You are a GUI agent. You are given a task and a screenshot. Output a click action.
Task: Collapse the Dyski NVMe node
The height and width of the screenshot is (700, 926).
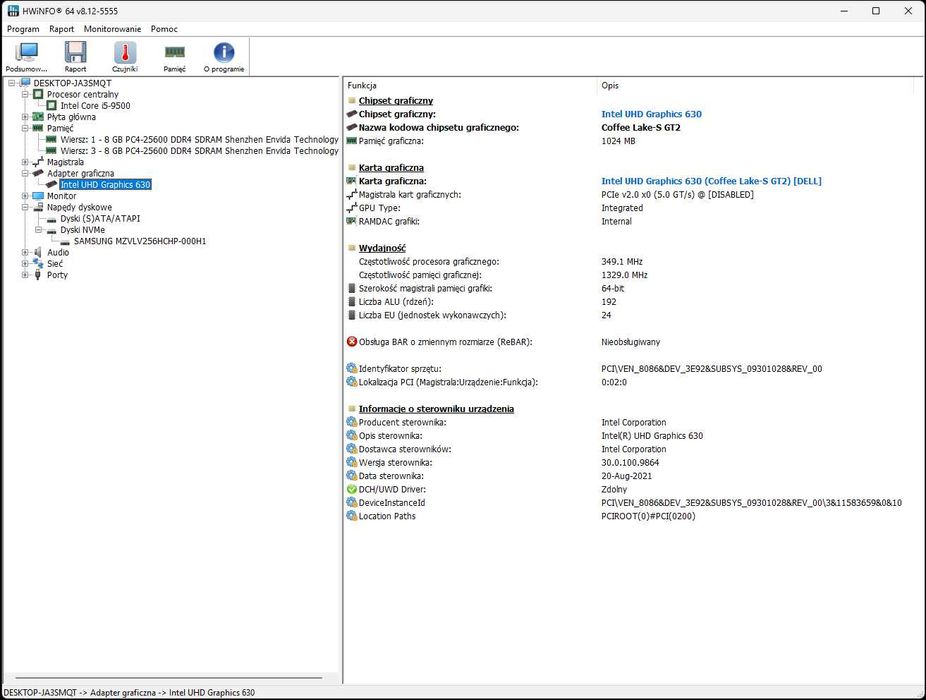(38, 230)
